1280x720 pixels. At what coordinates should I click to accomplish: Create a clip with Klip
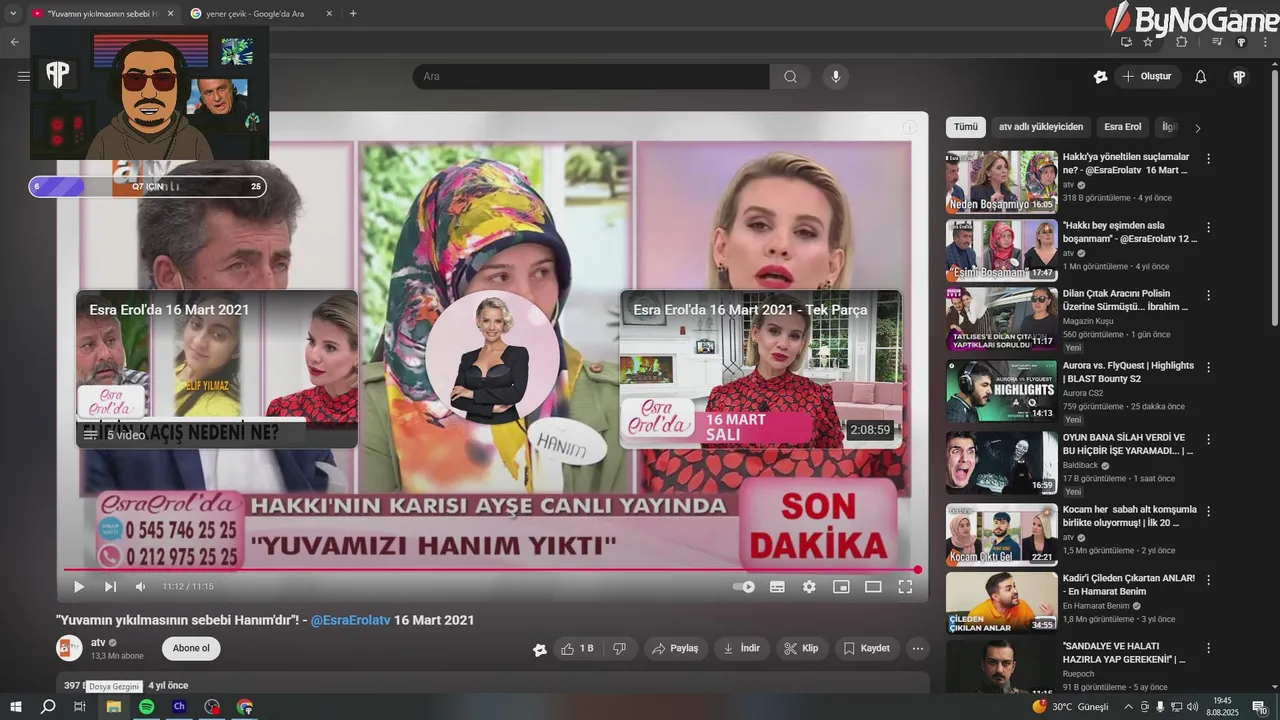tap(801, 649)
